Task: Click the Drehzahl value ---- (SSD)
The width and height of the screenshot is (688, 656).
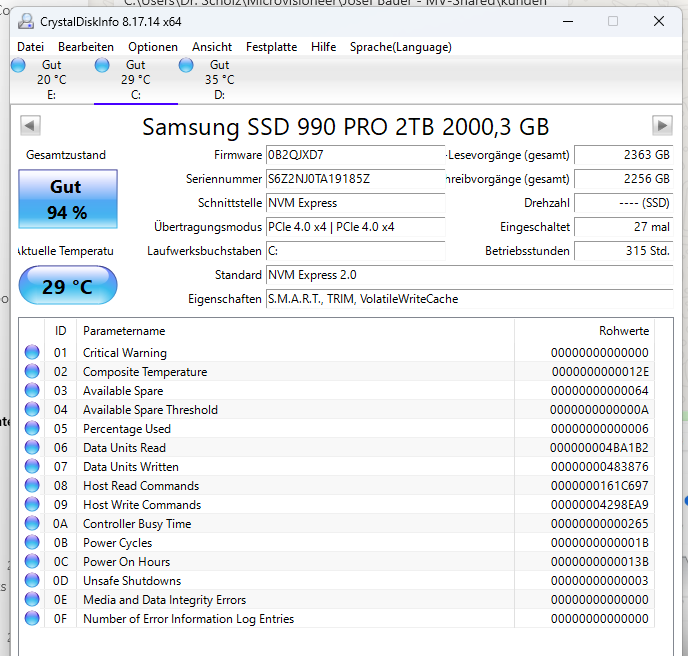Action: tap(624, 203)
